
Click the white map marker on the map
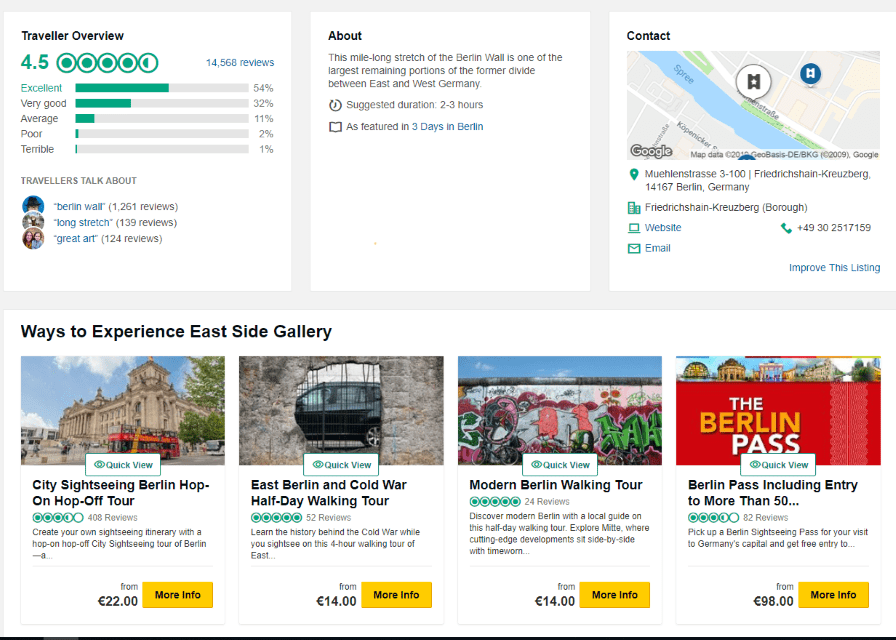tap(754, 81)
